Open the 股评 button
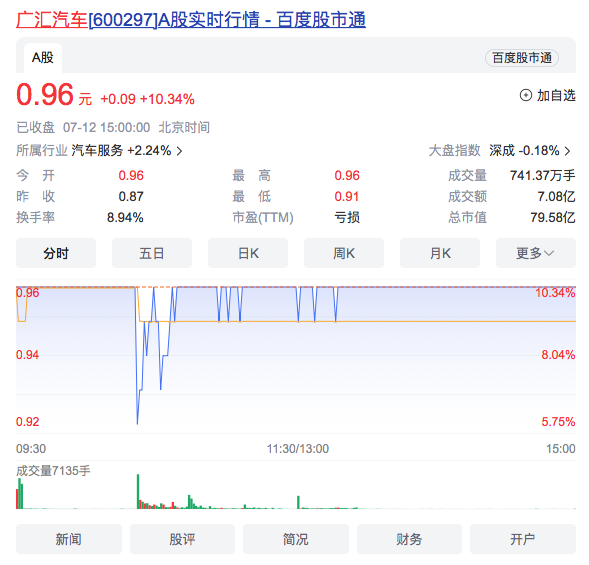The width and height of the screenshot is (589, 565). (x=182, y=539)
